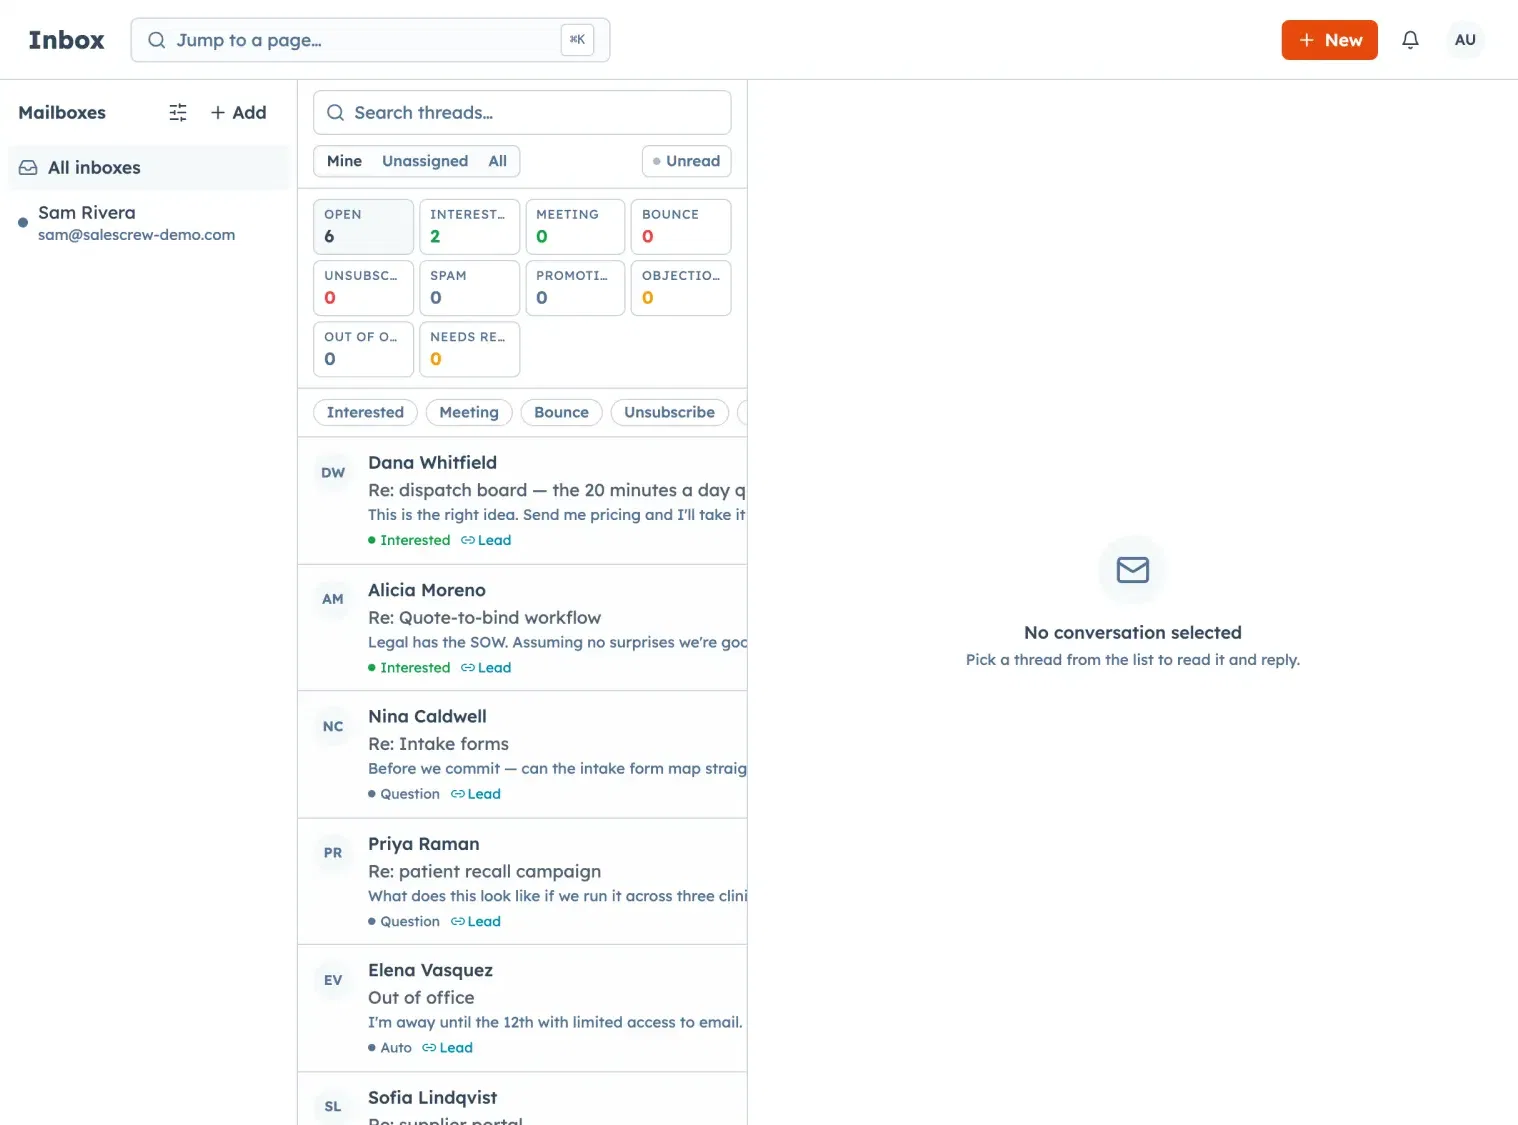Filter by the Promotions status card
Viewport: 1518px width, 1125px height.
575,288
